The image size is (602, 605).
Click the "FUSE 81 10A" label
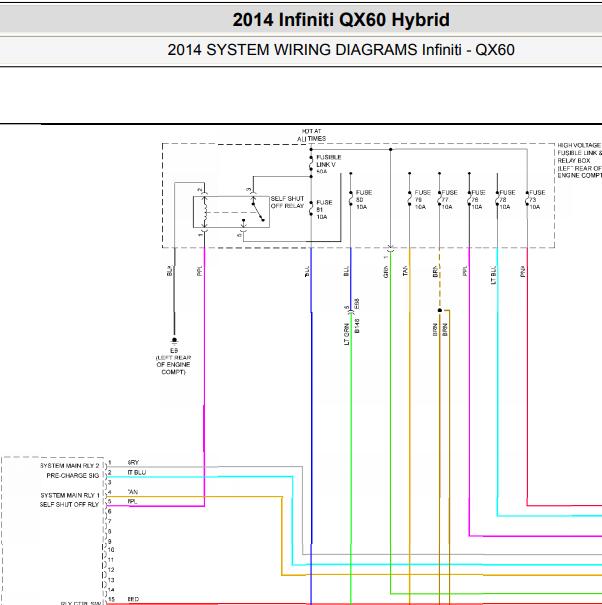pos(324,210)
